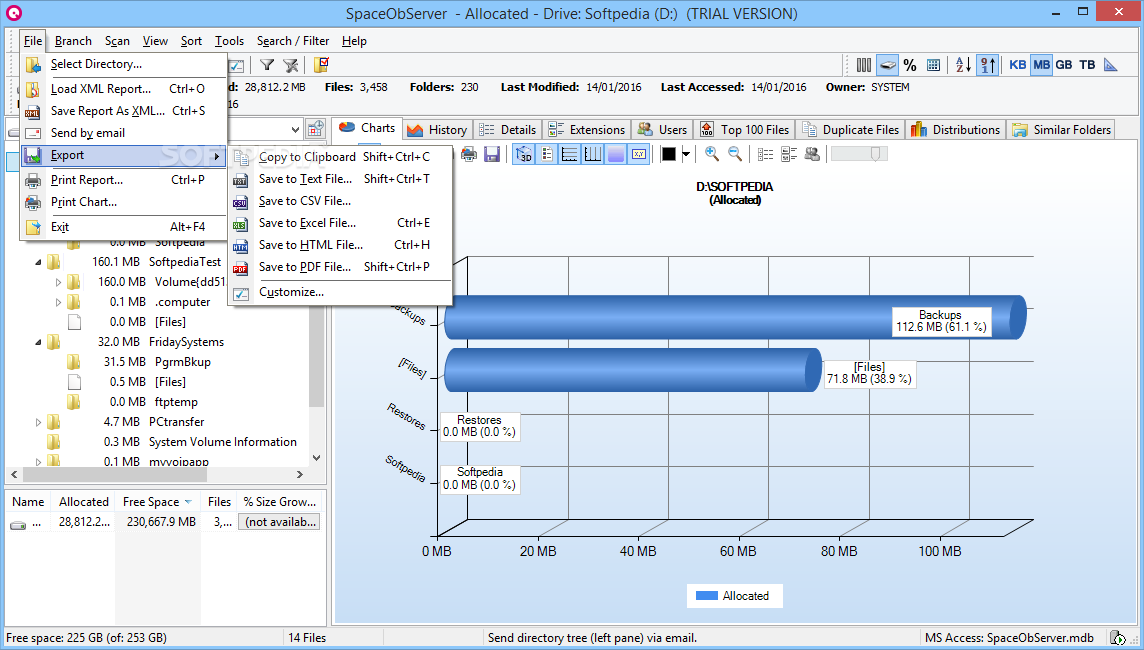Click the triangle ruler auto-unit icon

[x=1110, y=65]
